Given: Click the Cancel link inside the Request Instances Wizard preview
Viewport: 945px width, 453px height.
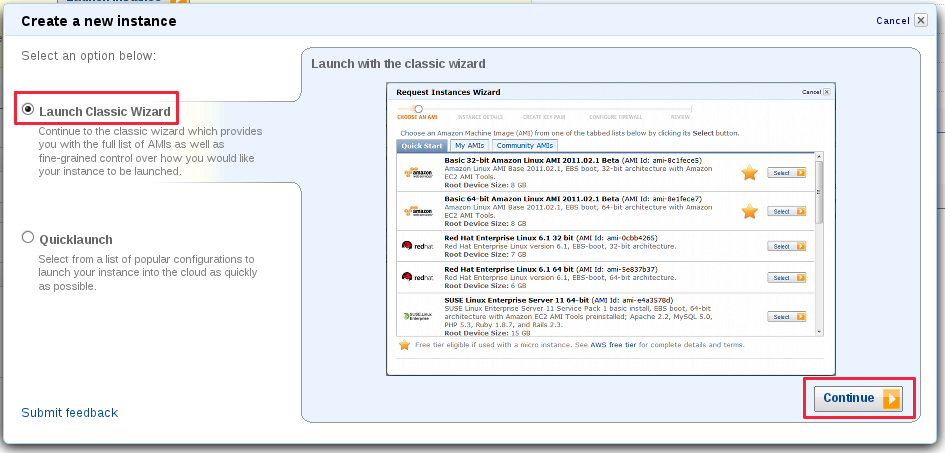Looking at the screenshot, I should click(x=811, y=92).
